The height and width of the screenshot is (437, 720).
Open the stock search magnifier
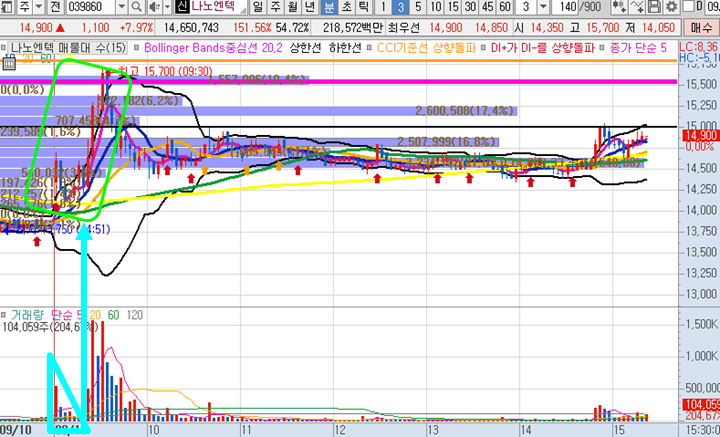point(136,7)
